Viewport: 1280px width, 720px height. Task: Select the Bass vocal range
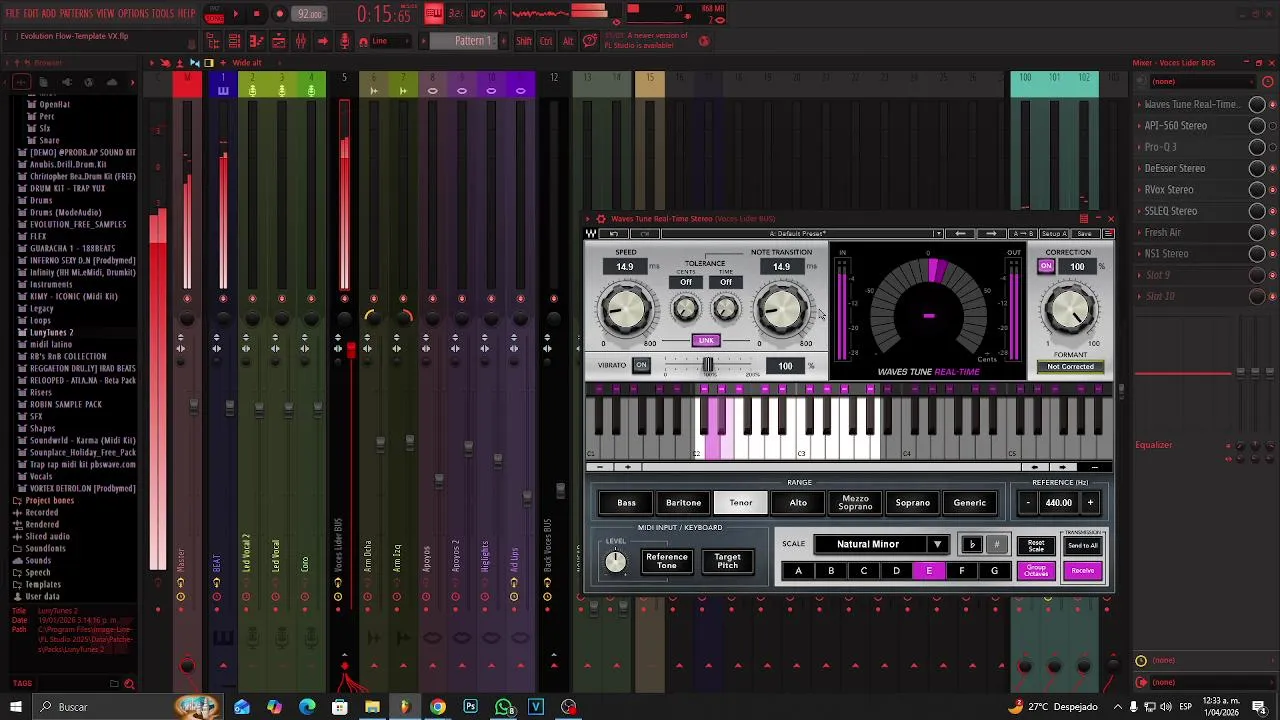[x=626, y=503]
